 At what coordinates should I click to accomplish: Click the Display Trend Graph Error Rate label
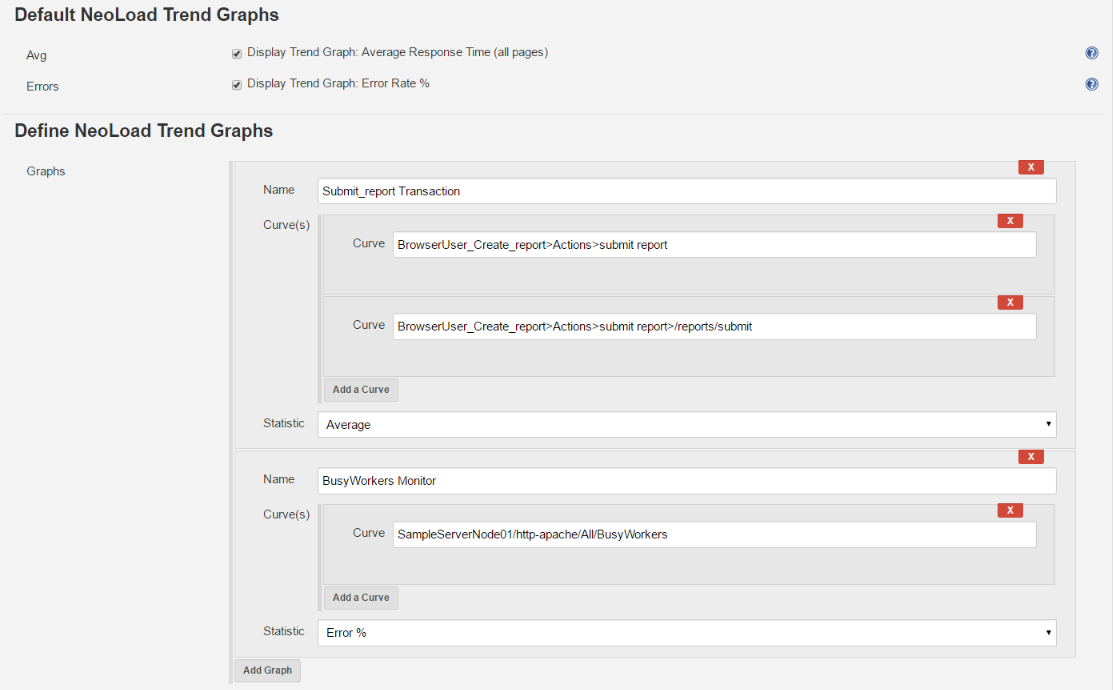(338, 83)
